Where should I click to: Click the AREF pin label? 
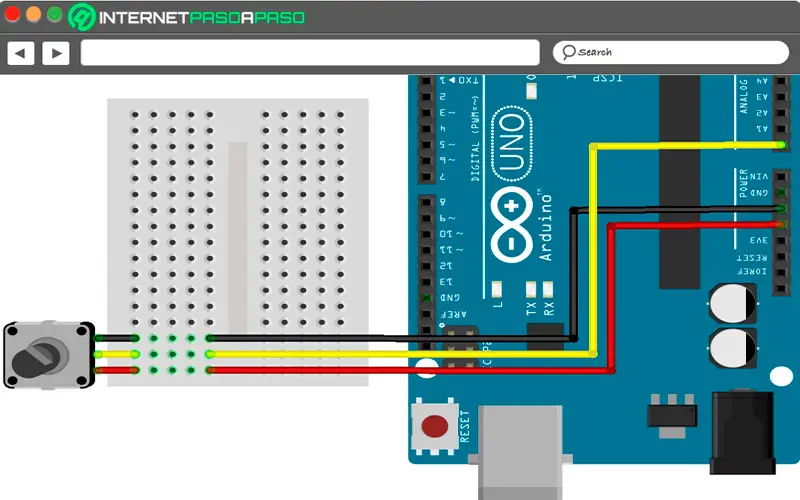point(453,314)
